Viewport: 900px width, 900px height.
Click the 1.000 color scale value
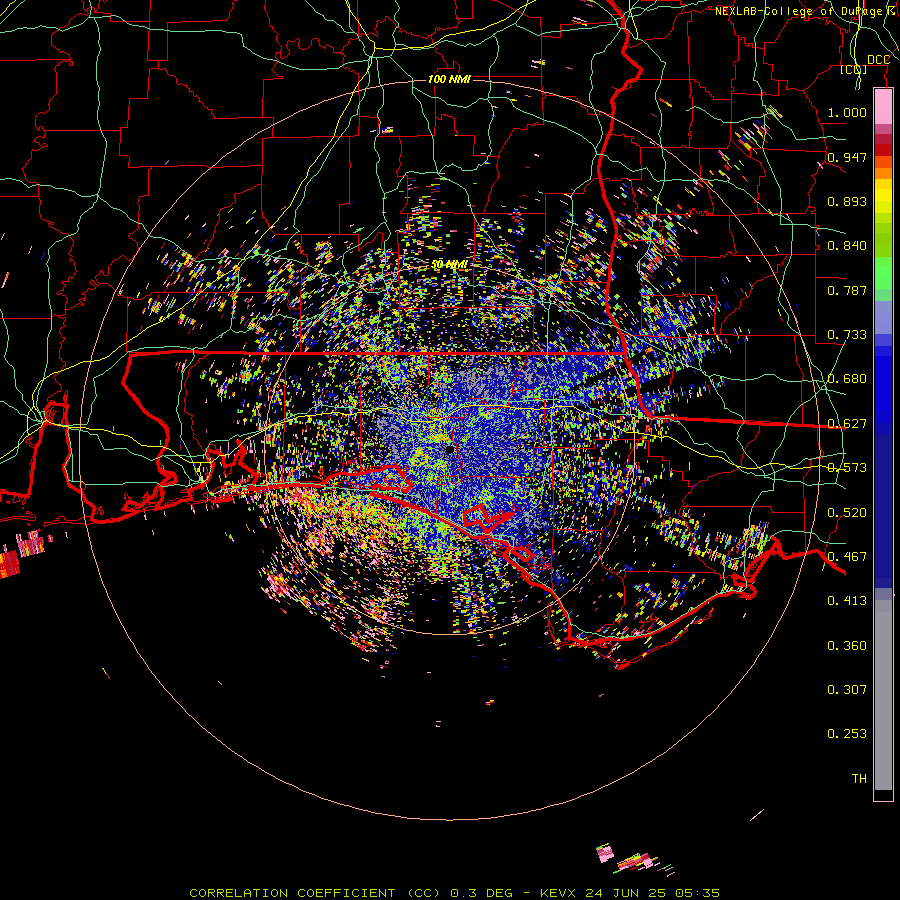(847, 112)
